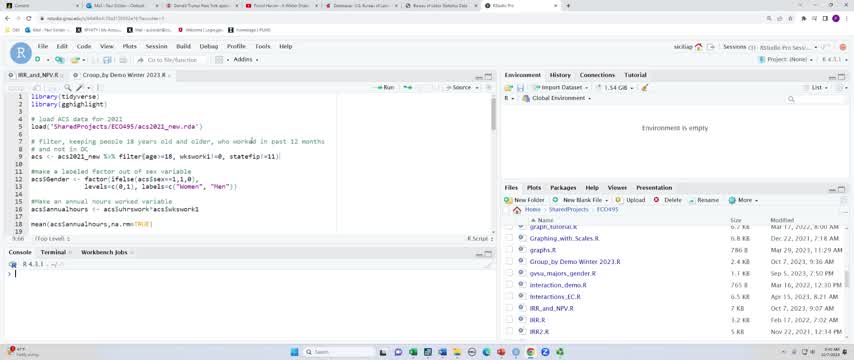854x360 pixels.
Task: Maximize the source editor pane
Action: (488, 77)
